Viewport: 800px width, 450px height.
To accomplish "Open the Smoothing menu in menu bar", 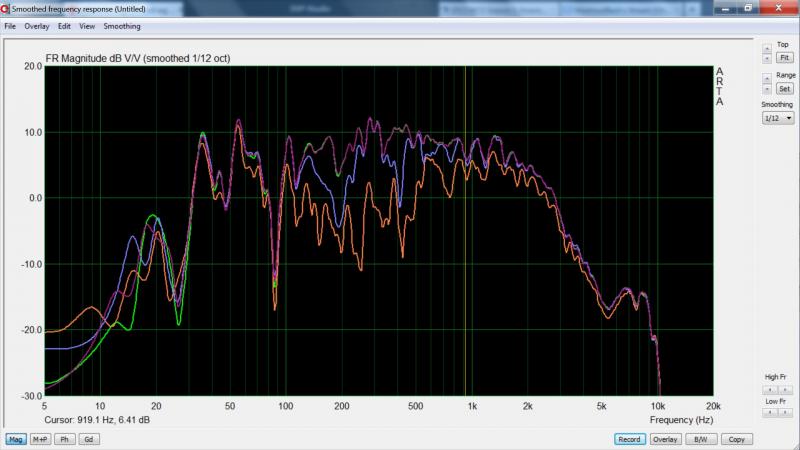I will [x=122, y=26].
